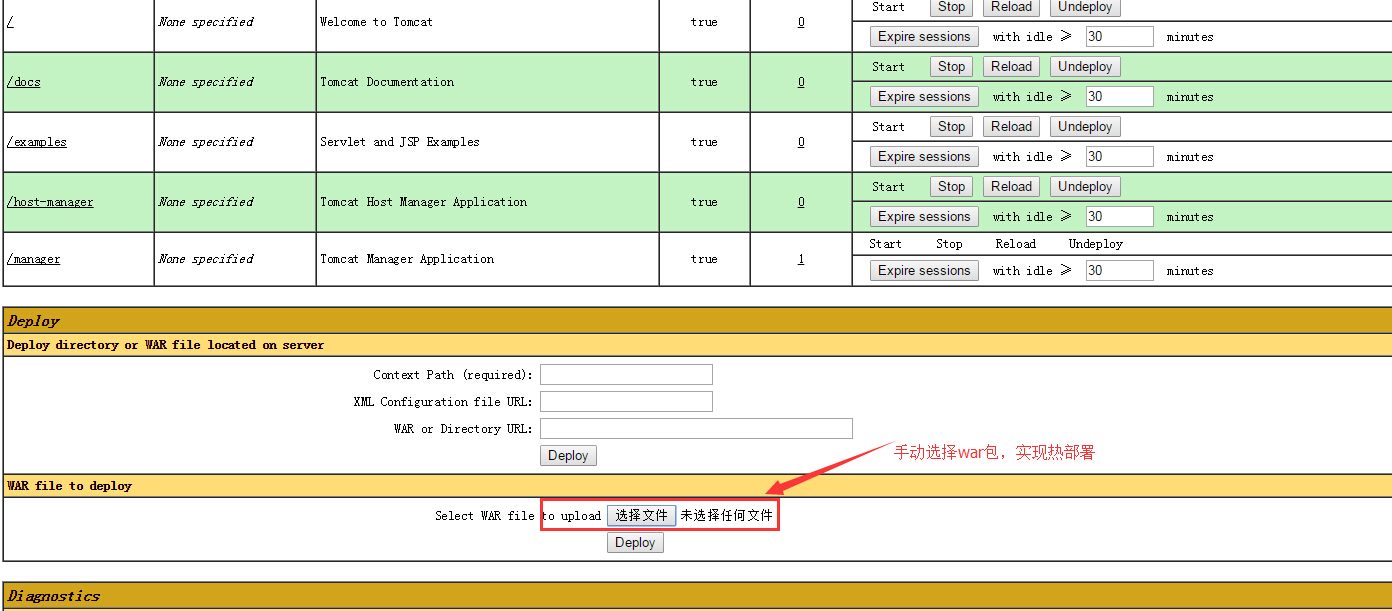Stop the /host-manager application

(951, 187)
